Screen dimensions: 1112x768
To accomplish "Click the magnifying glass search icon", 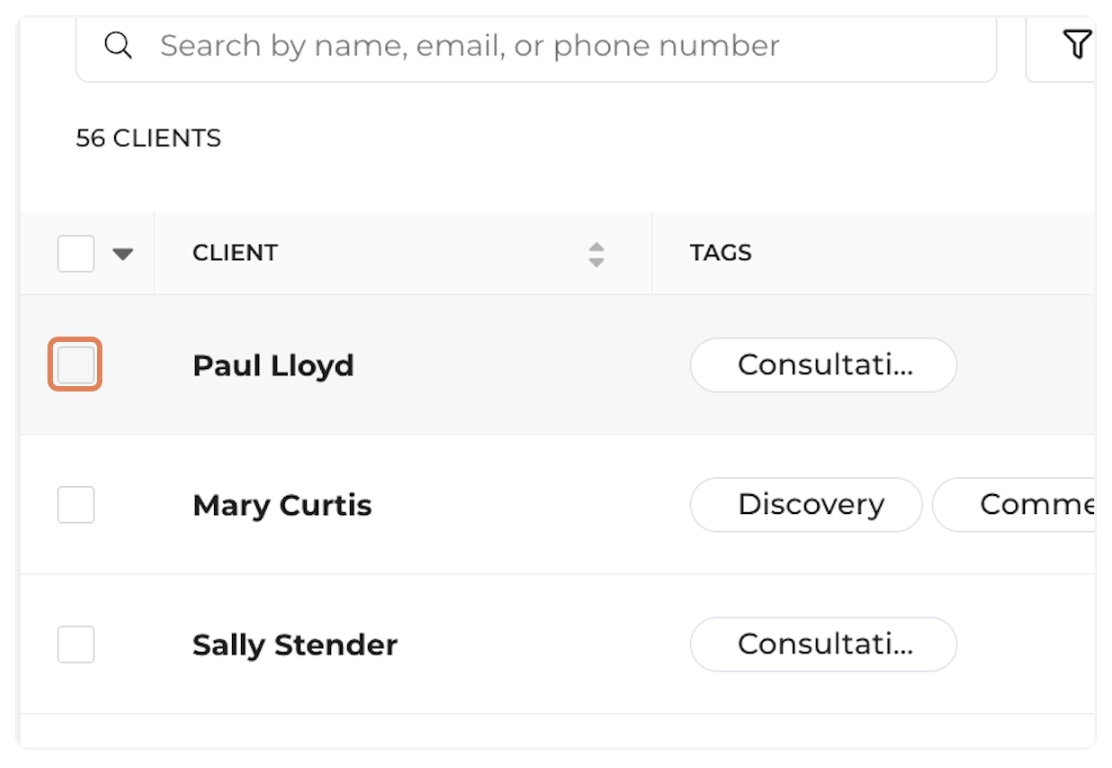I will pyautogui.click(x=118, y=46).
